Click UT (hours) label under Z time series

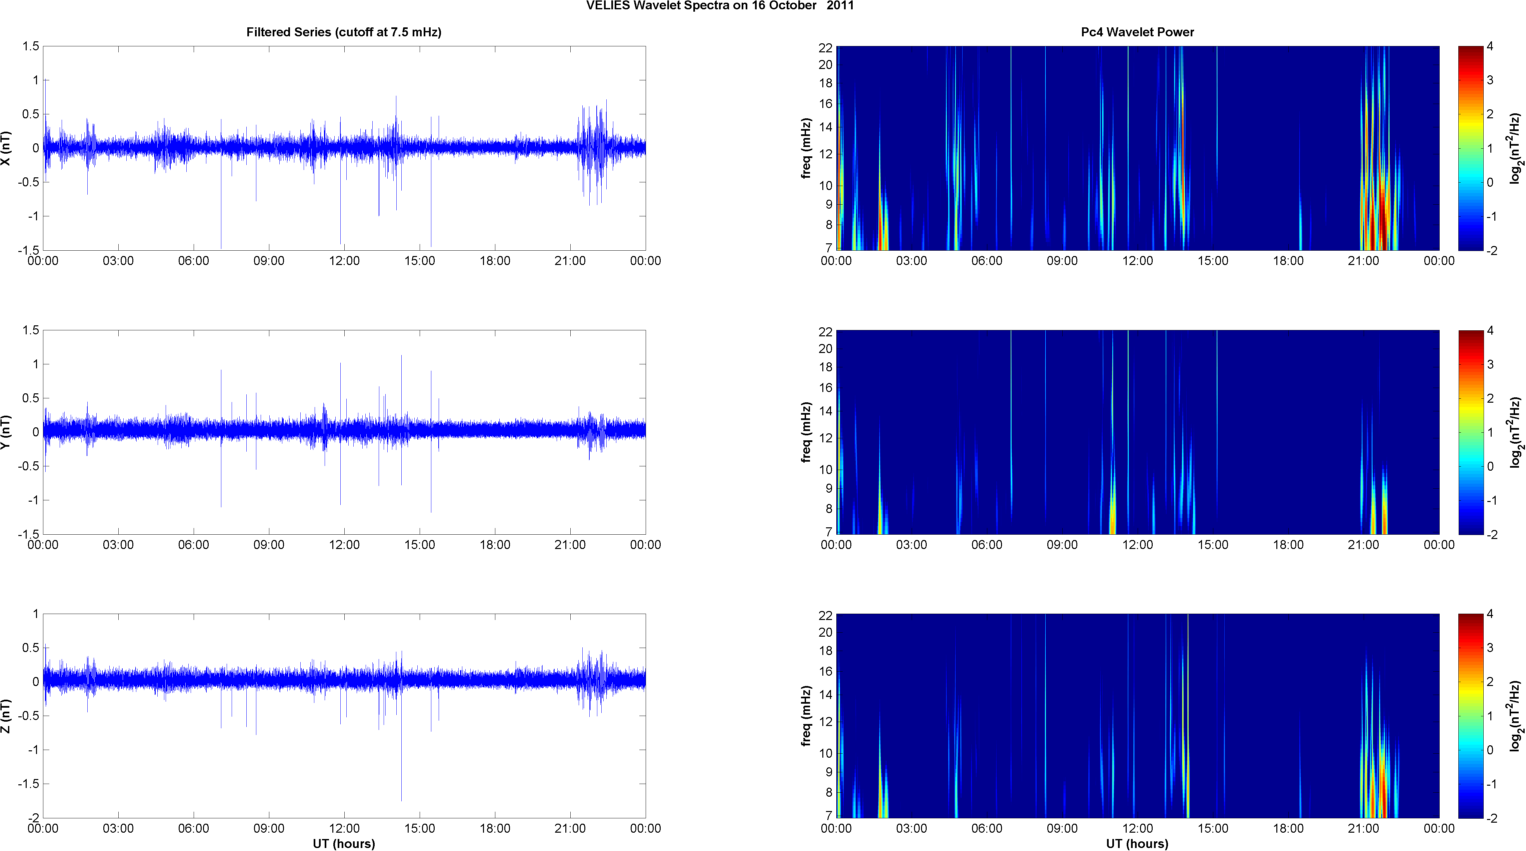pyautogui.click(x=343, y=844)
